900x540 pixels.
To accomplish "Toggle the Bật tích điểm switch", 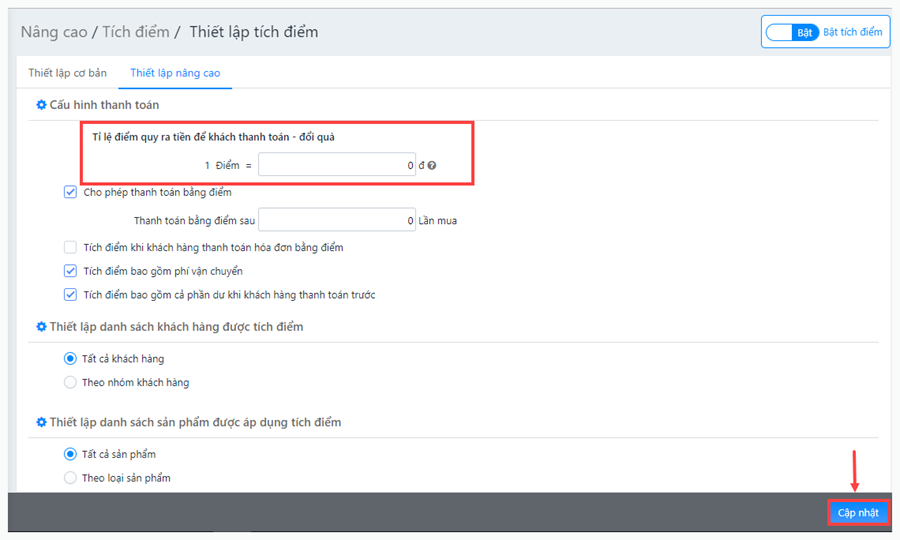I will [792, 32].
